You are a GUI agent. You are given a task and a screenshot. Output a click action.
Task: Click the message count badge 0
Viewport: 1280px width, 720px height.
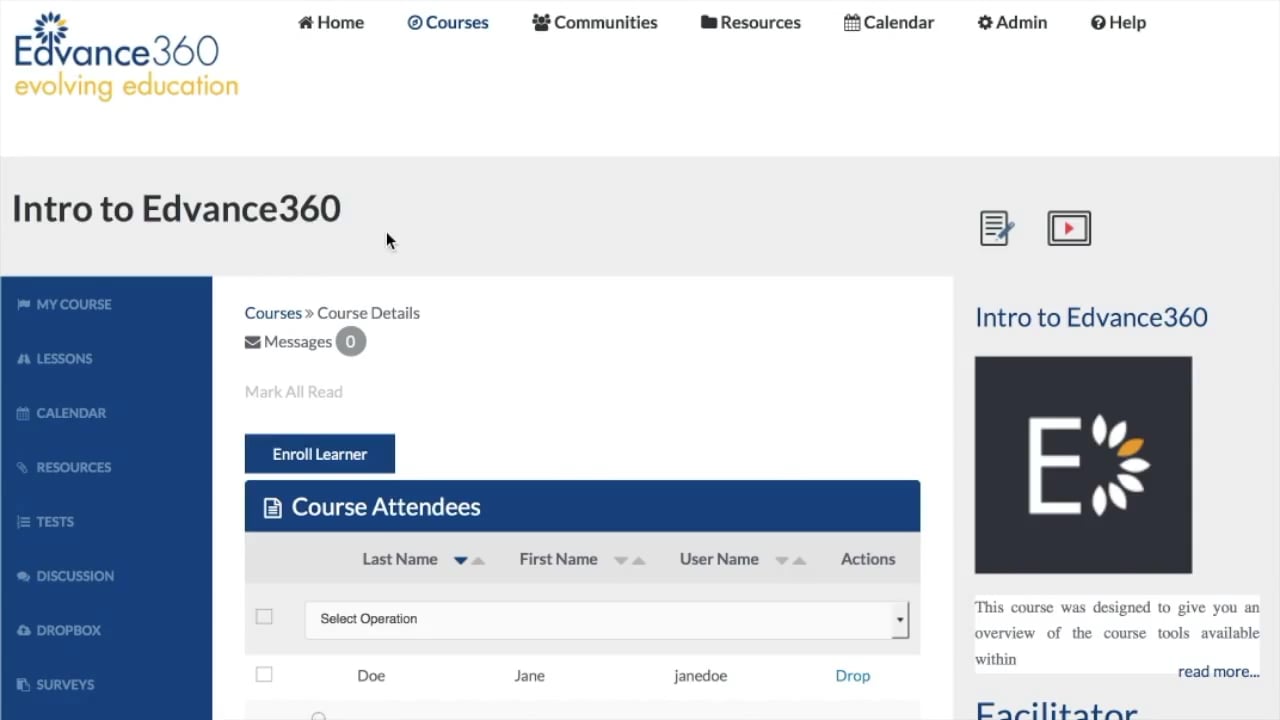point(350,342)
